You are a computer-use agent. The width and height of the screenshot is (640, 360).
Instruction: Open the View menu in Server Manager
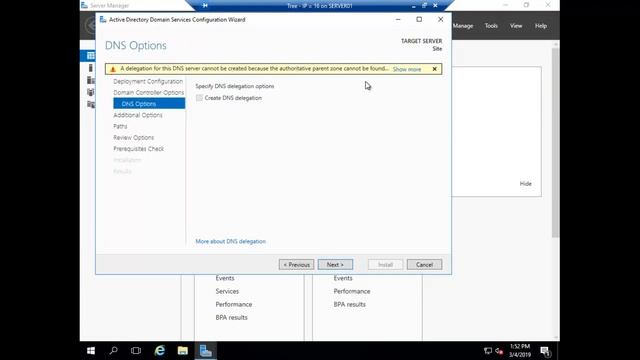[516, 26]
